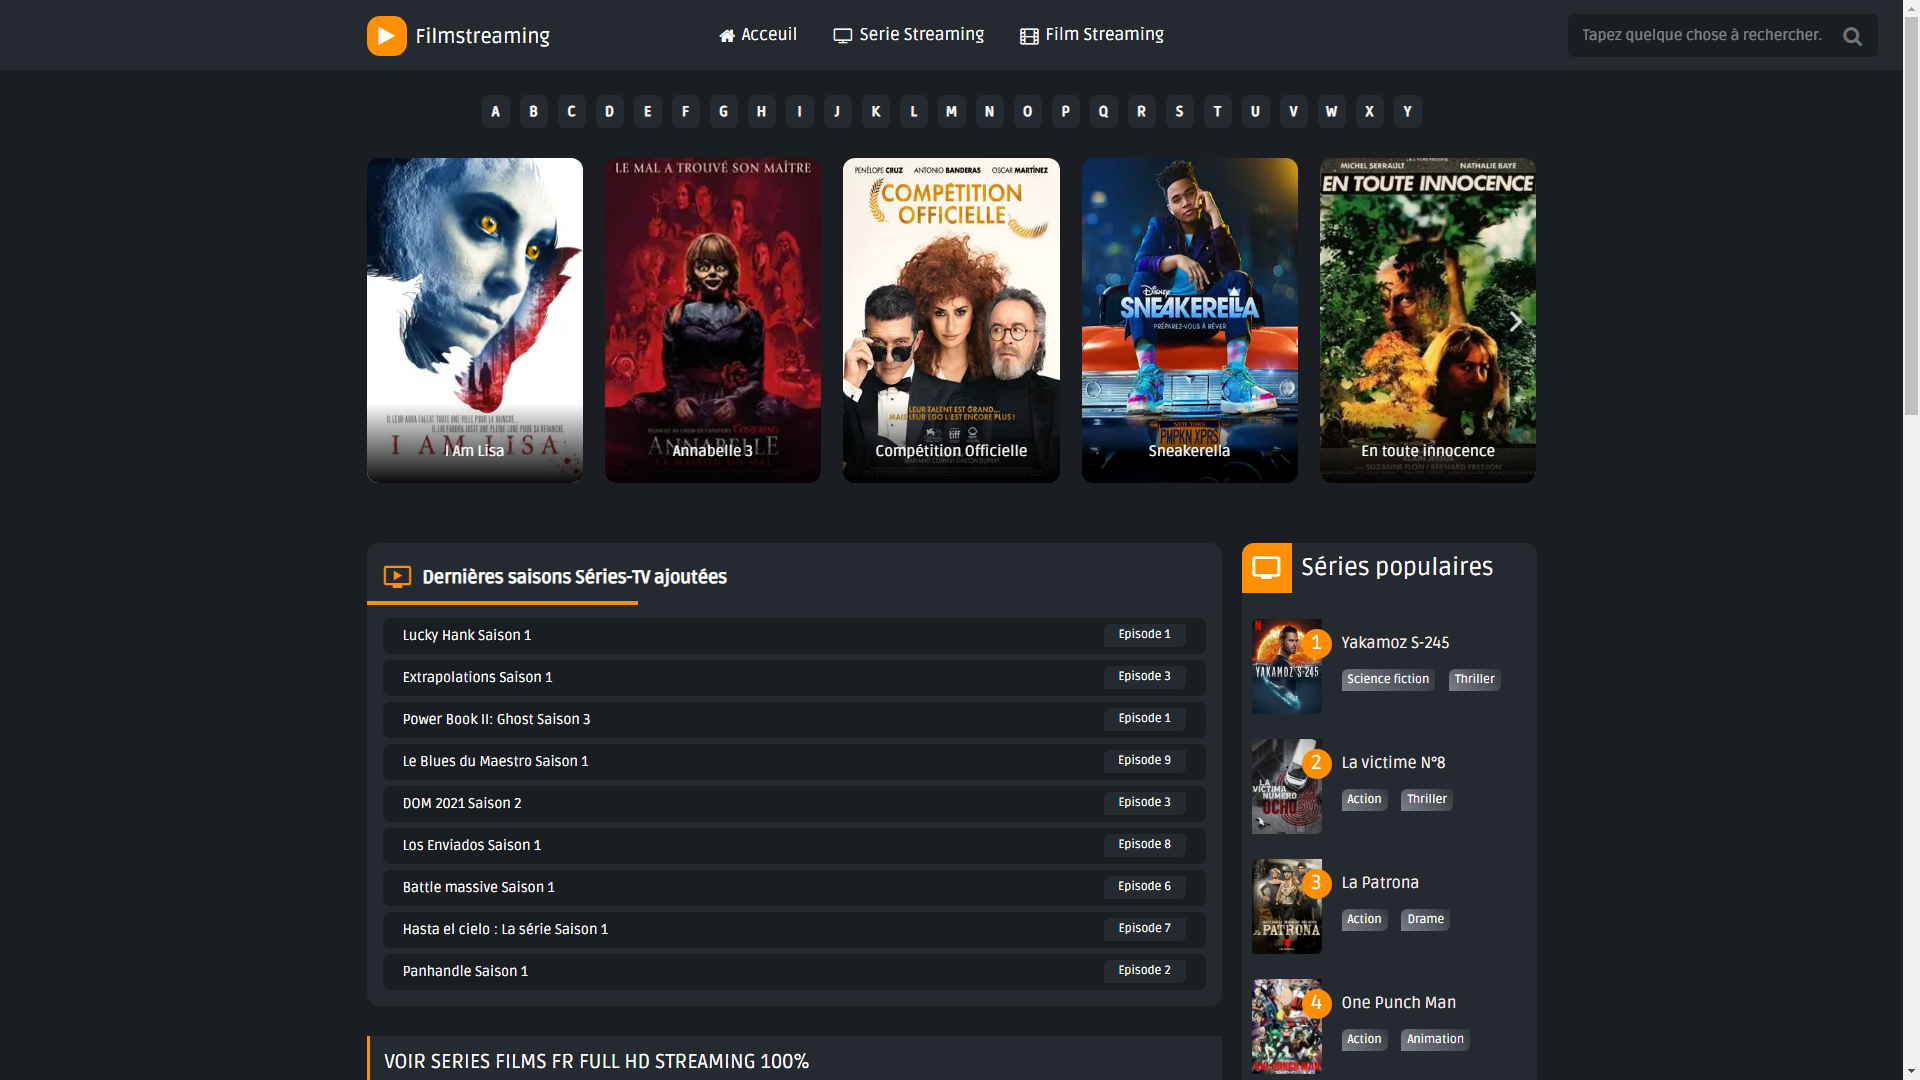This screenshot has width=1920, height=1080.
Task: Filter titles by letter U
Action: tap(1255, 112)
